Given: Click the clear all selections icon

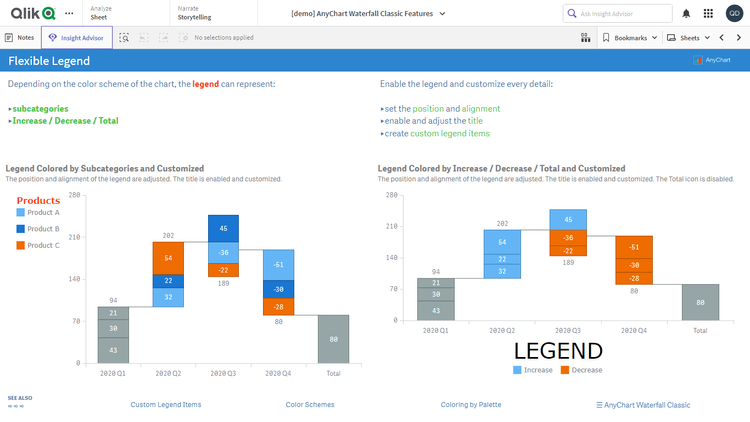Looking at the screenshot, I should click(x=183, y=37).
